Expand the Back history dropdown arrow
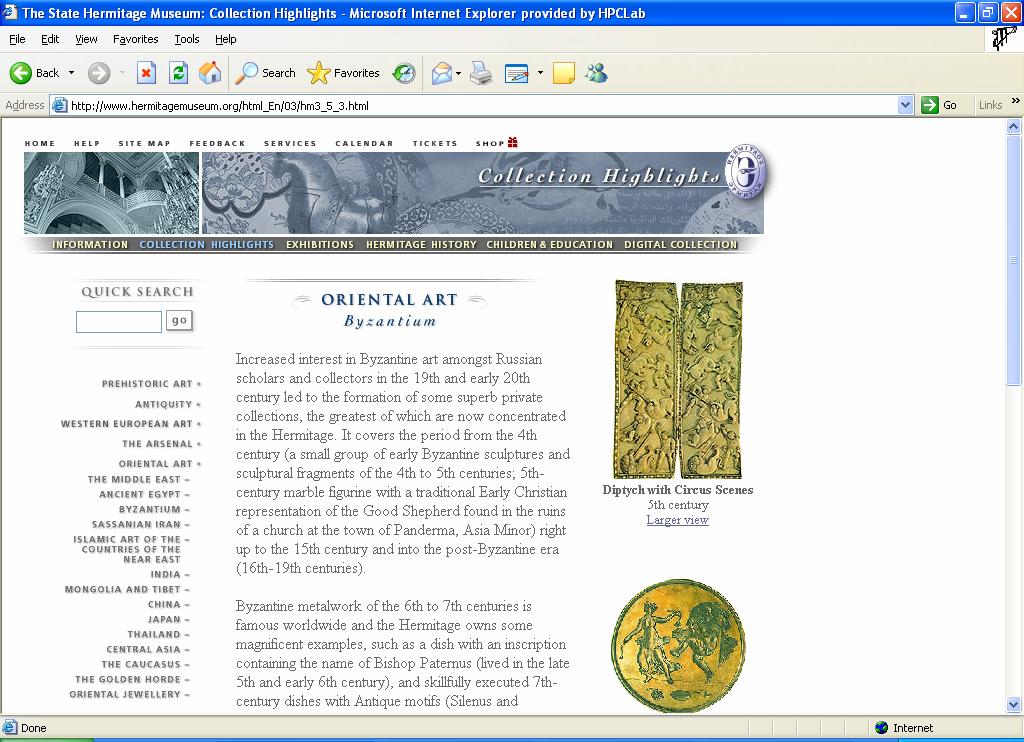 click(71, 73)
